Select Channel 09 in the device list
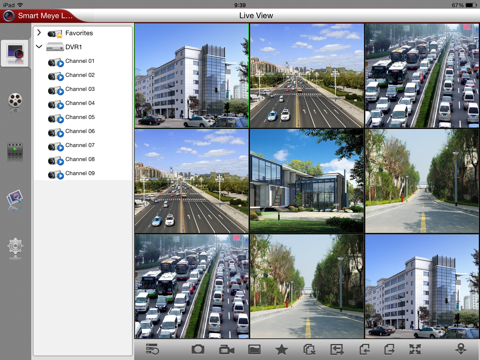This screenshot has width=480, height=360. 80,173
